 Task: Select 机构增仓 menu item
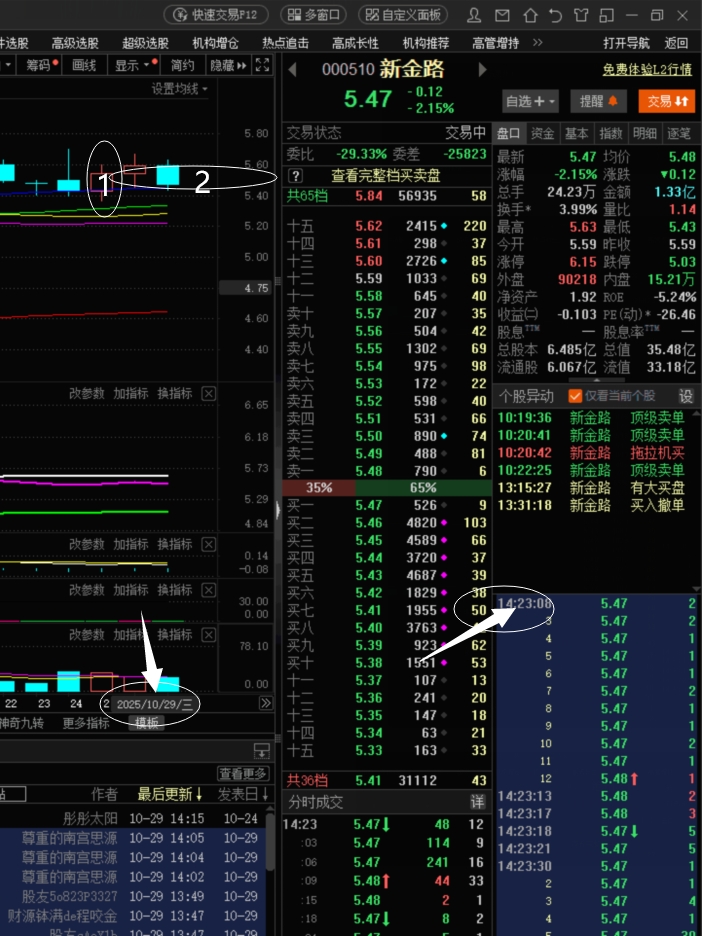click(215, 43)
